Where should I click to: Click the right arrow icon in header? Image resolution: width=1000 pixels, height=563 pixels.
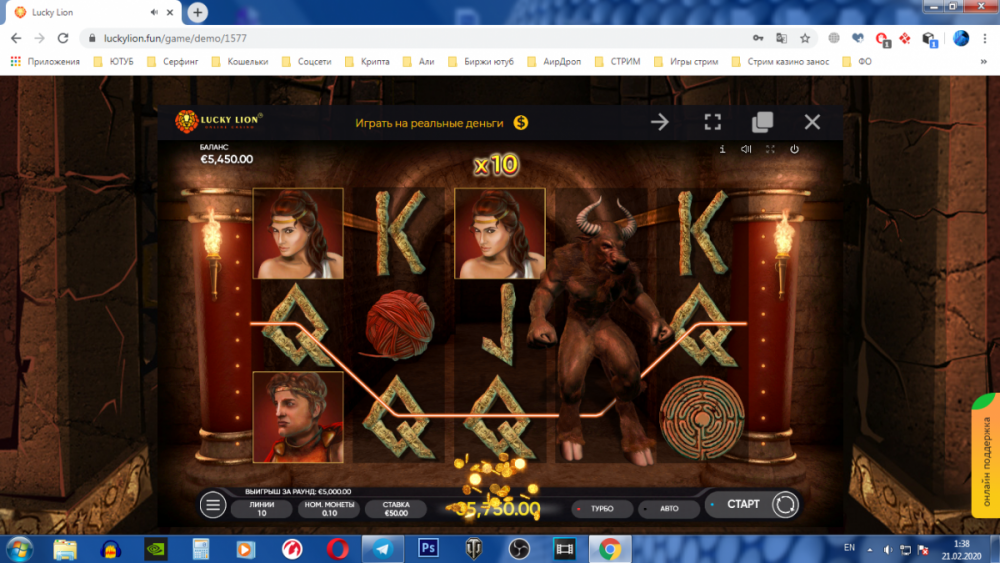pos(660,122)
